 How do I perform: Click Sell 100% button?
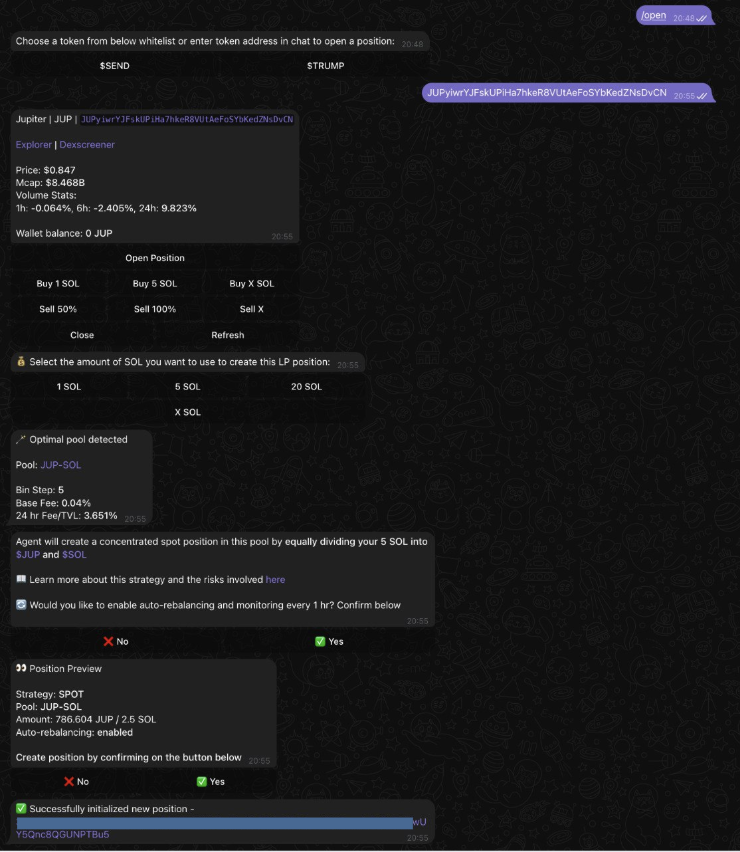click(x=155, y=309)
